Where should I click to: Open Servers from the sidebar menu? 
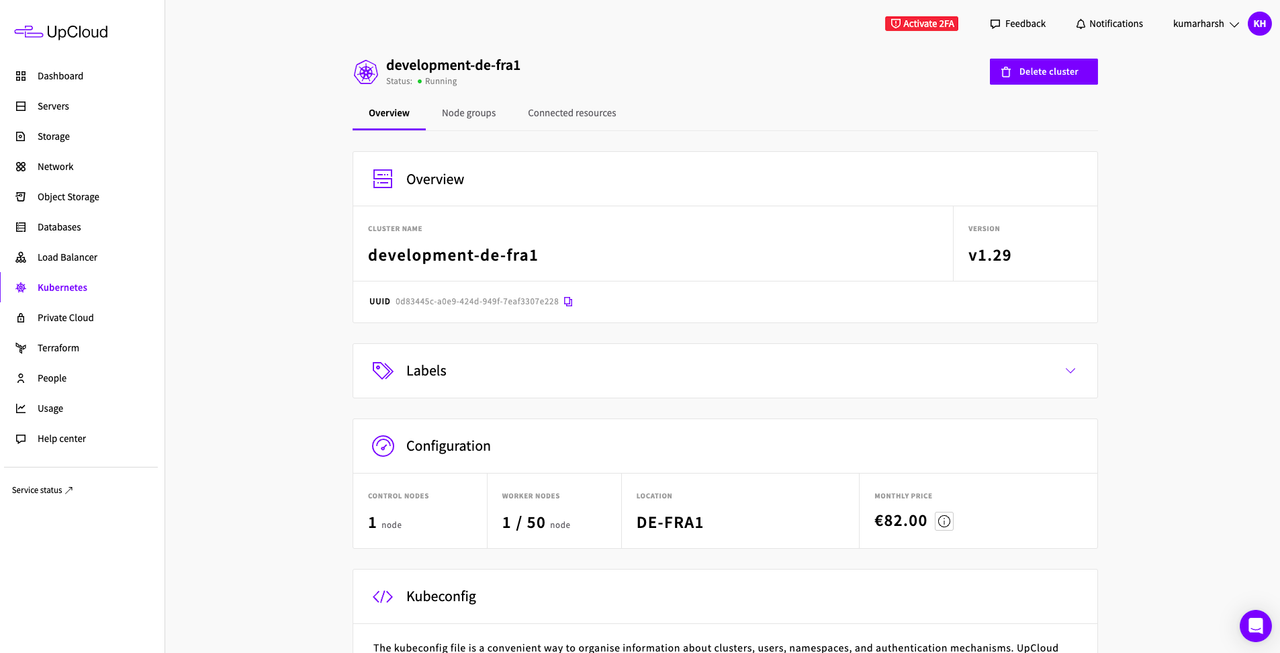[x=53, y=106]
